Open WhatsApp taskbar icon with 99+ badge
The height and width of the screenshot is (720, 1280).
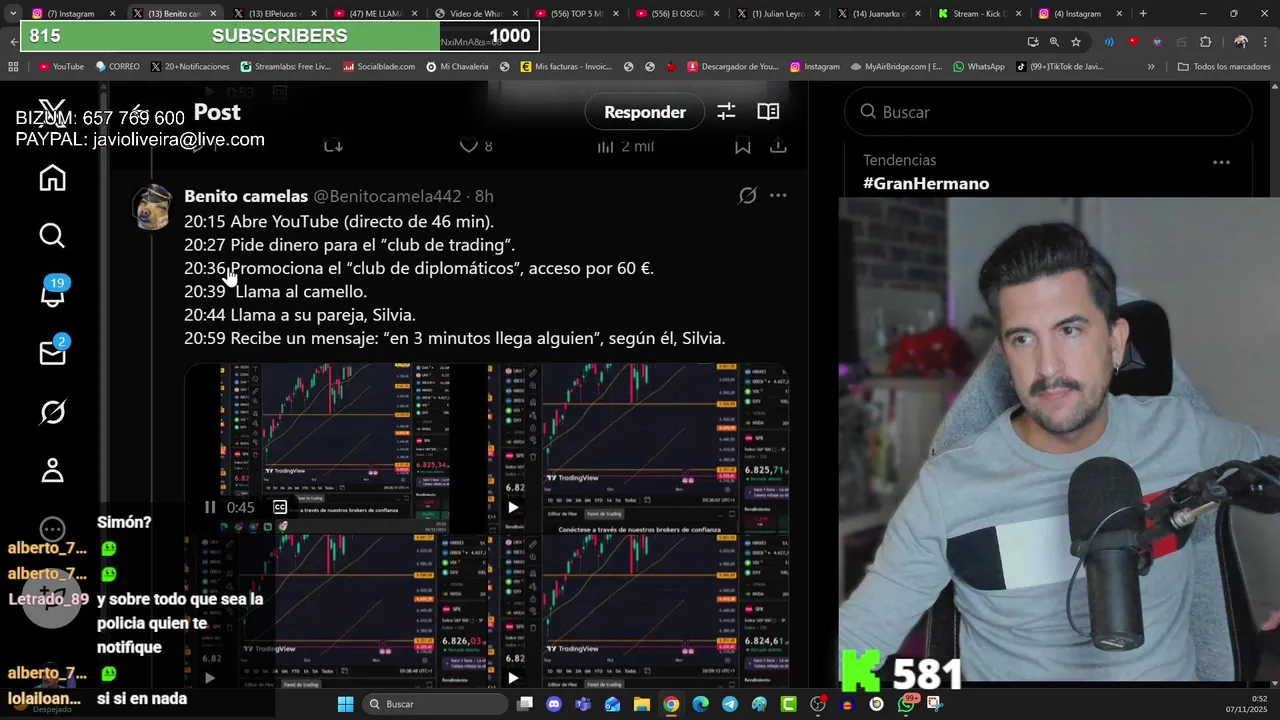click(x=906, y=704)
